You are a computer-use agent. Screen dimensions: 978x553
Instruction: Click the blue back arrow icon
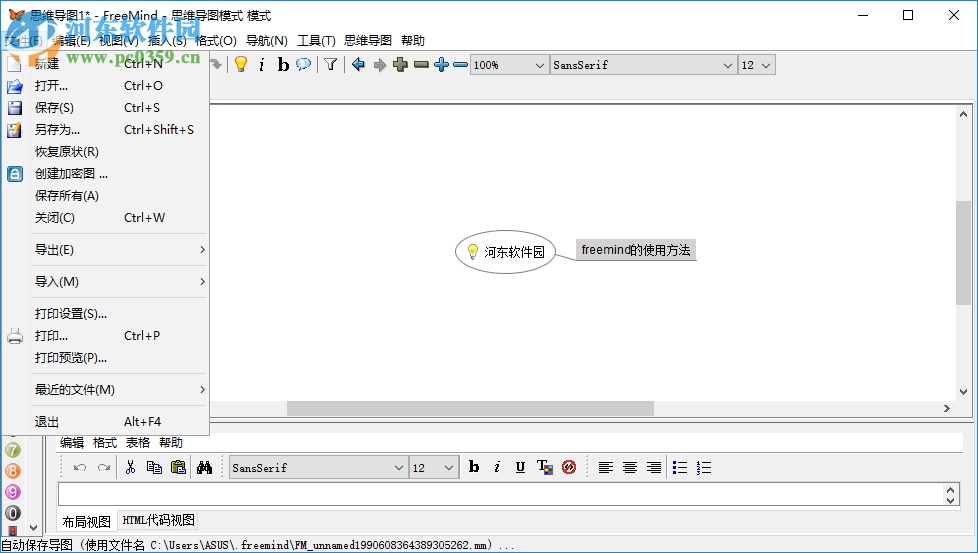(358, 64)
